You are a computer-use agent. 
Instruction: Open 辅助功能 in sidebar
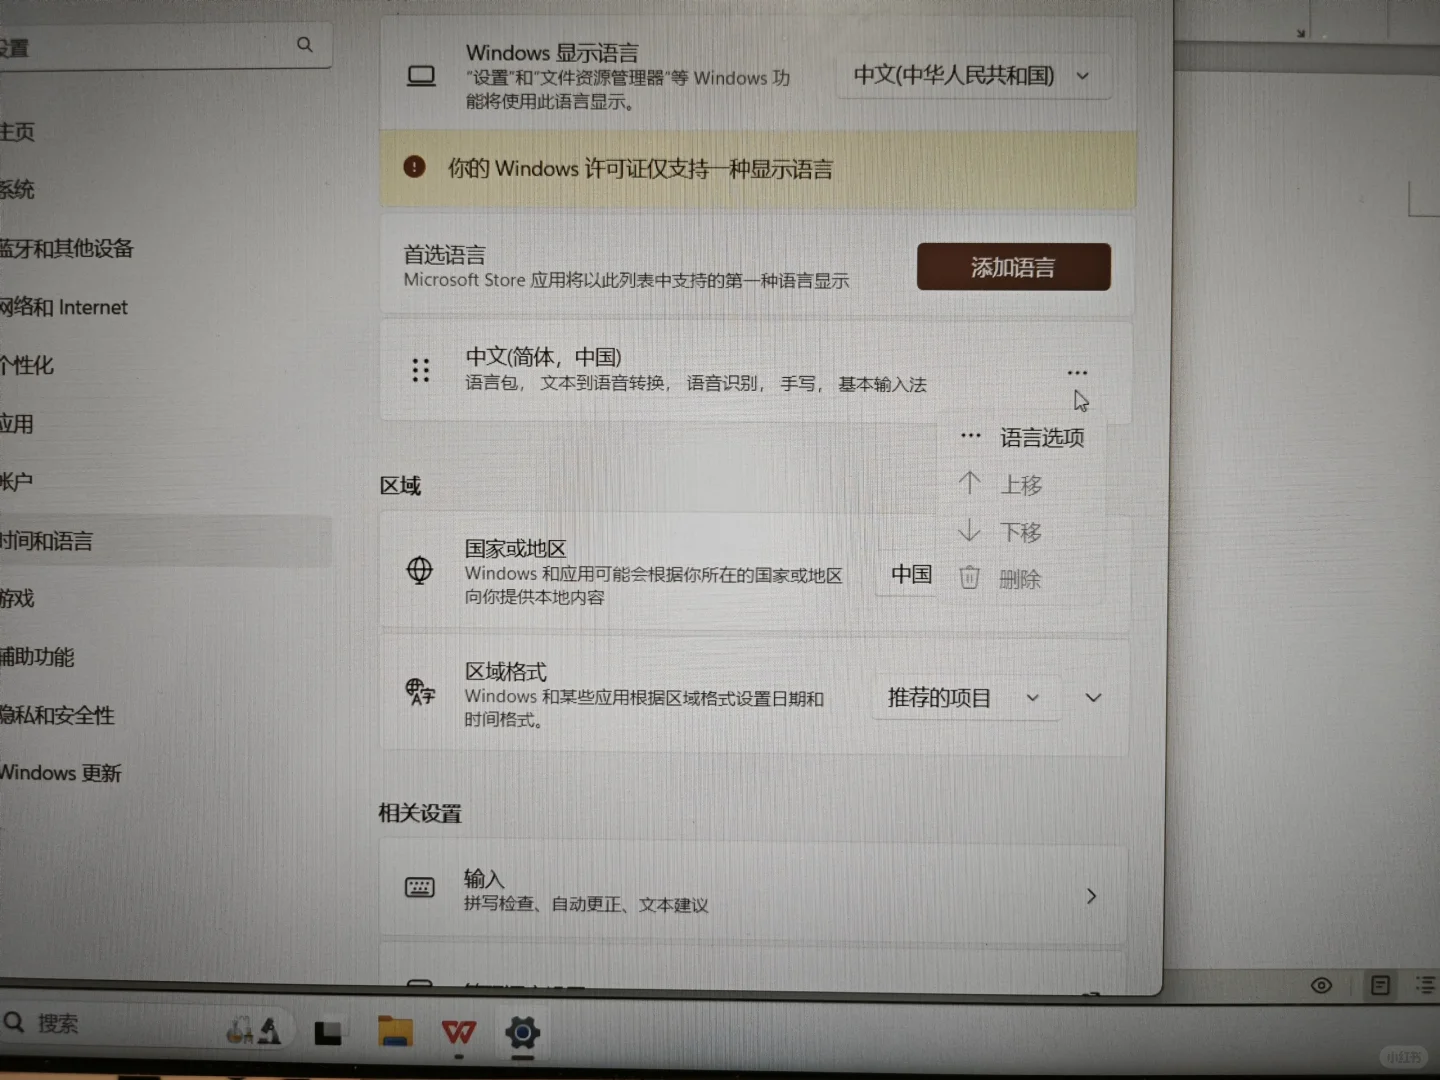point(37,657)
